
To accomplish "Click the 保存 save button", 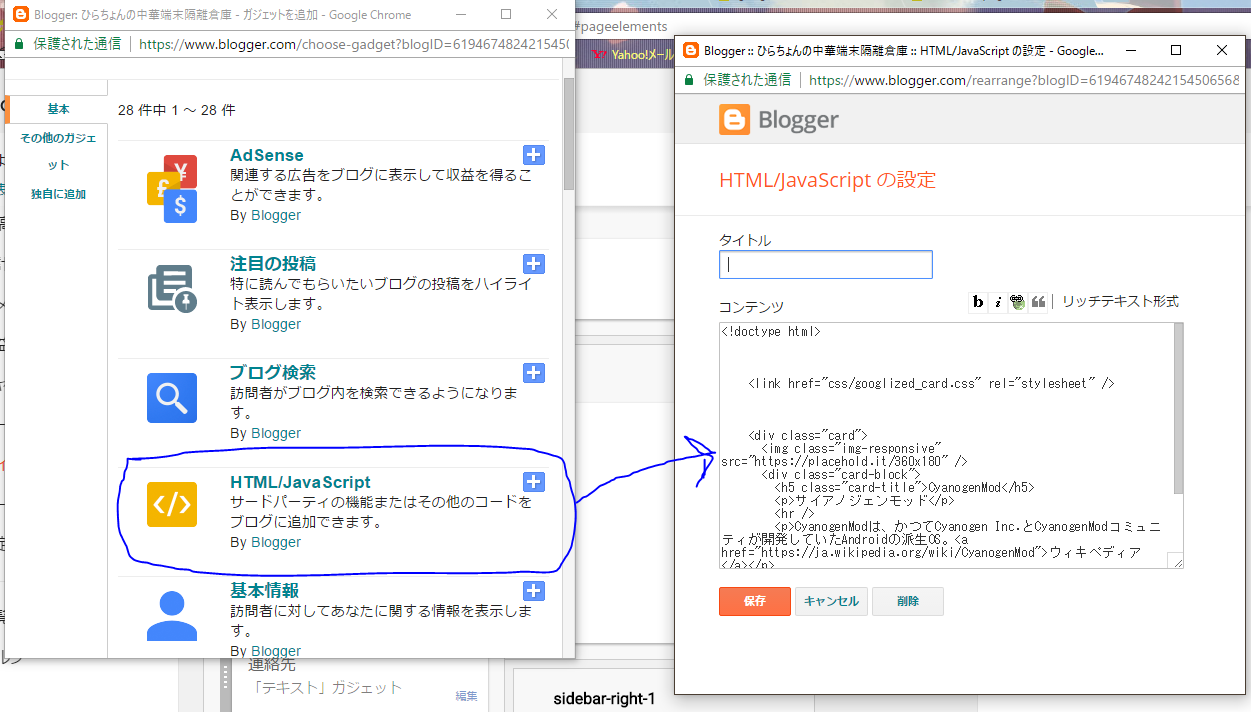I will (x=755, y=601).
